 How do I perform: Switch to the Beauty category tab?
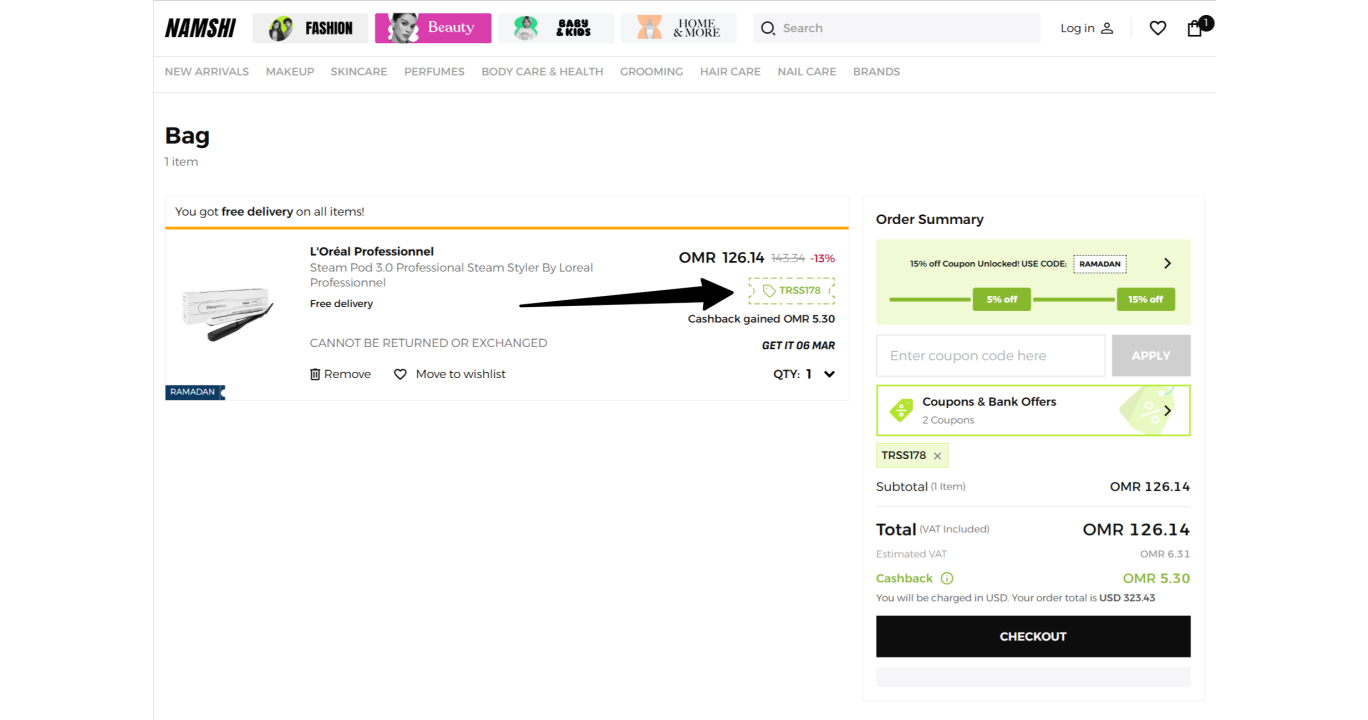click(x=433, y=28)
